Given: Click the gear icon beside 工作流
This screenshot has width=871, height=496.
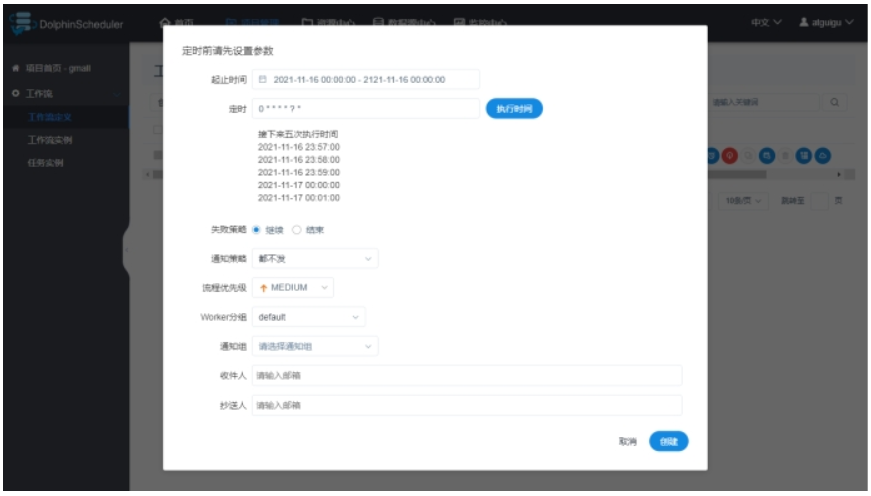Looking at the screenshot, I should click(16, 93).
